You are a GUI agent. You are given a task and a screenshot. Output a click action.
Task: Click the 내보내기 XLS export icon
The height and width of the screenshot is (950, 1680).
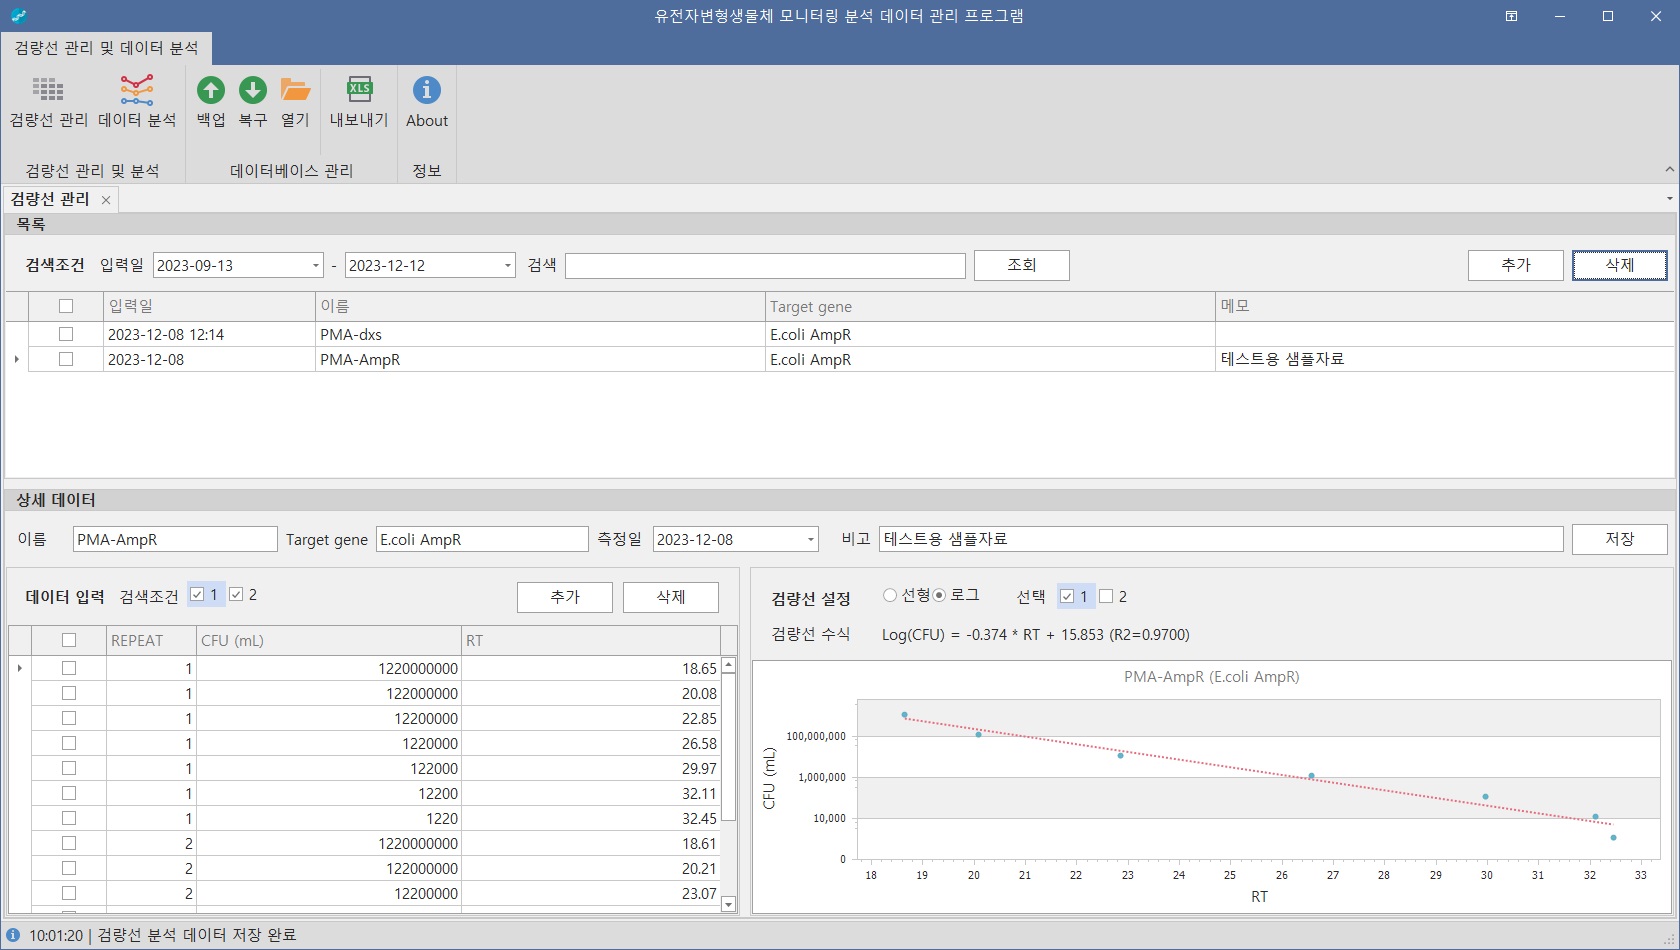pyautogui.click(x=359, y=91)
